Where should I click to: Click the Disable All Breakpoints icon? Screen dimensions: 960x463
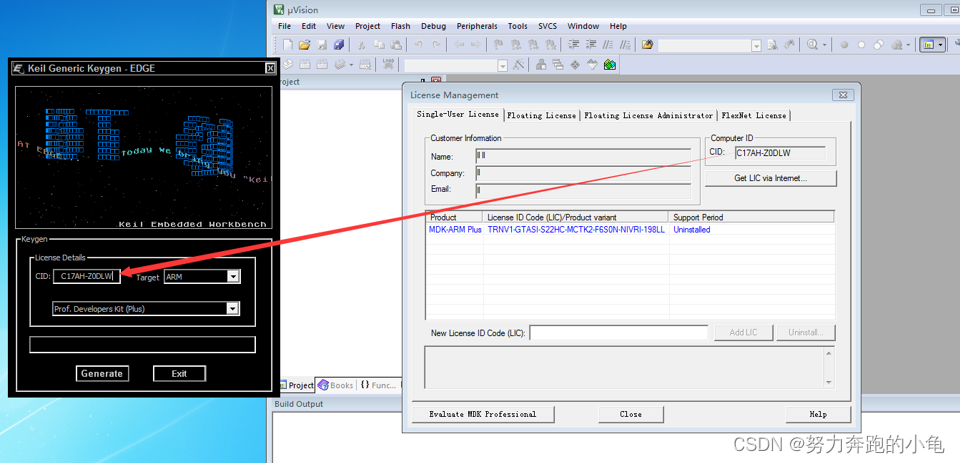pos(879,45)
